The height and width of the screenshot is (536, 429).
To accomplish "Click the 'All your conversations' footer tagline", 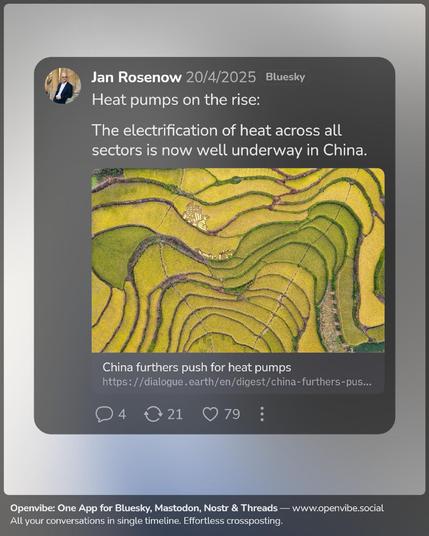I will [x=146, y=521].
